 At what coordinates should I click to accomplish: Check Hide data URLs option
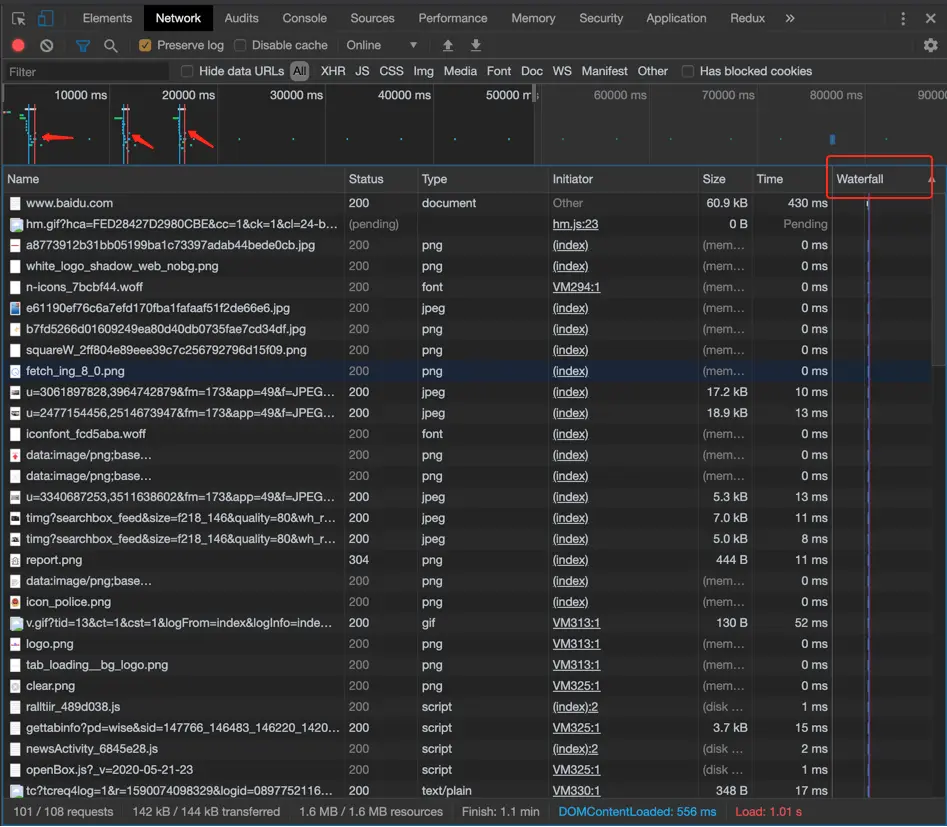point(187,71)
